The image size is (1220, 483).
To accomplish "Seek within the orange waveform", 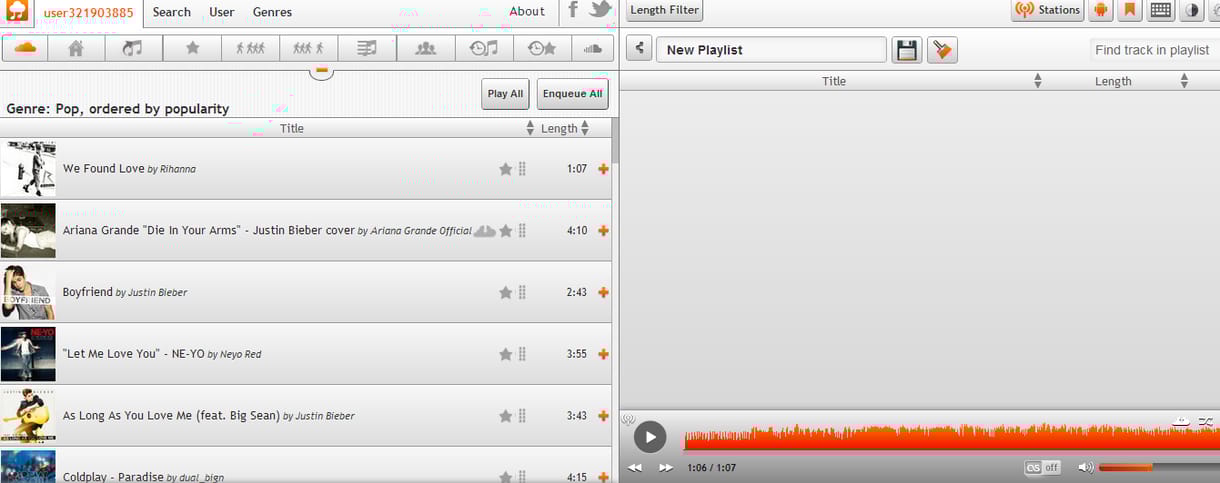I will [x=951, y=436].
